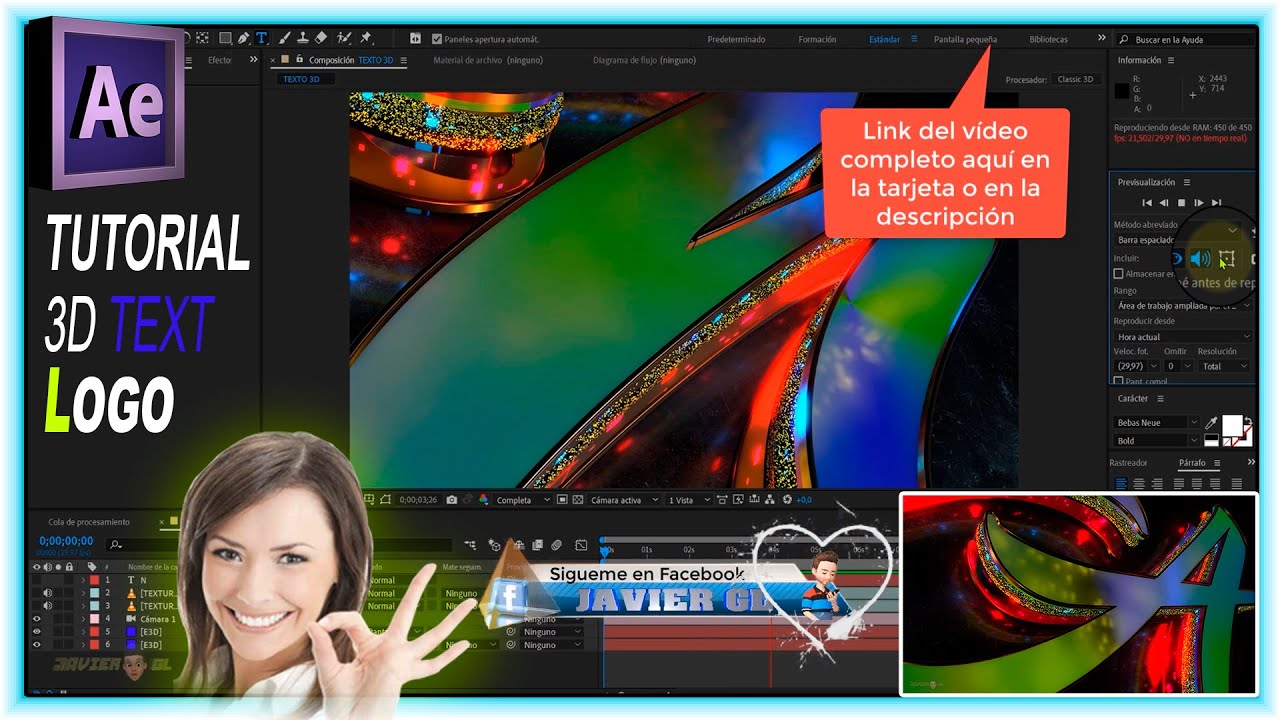Click the eyedropper in Carácter panel
This screenshot has height=720, width=1280.
click(x=1211, y=423)
